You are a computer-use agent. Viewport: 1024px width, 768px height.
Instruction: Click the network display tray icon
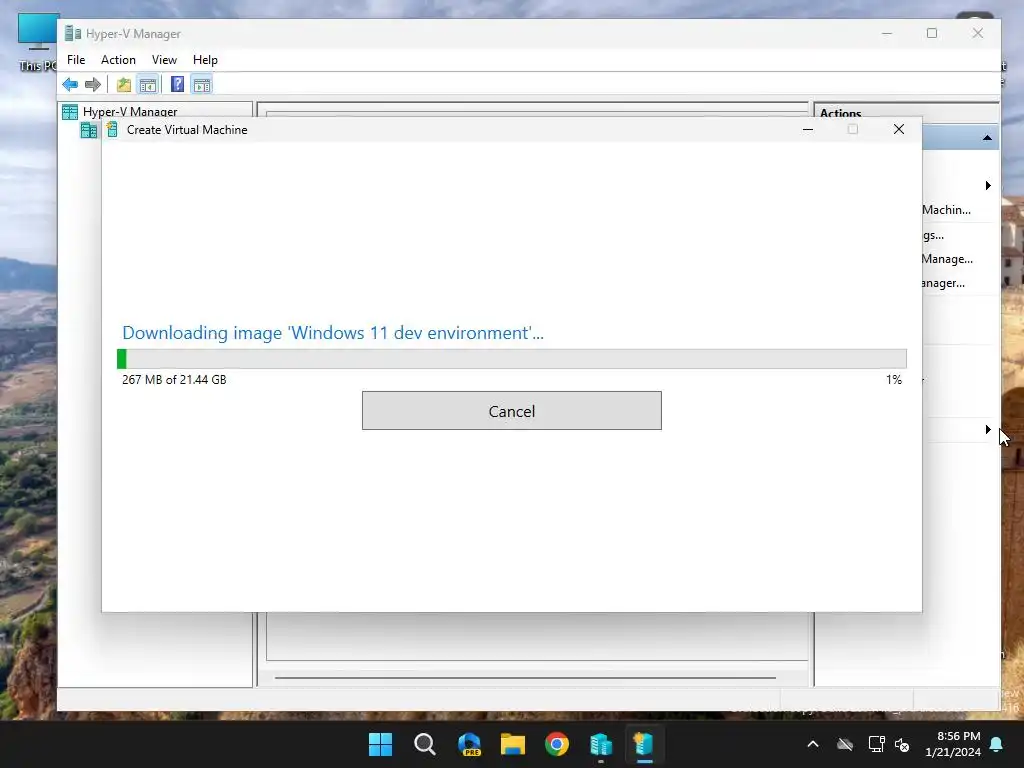pyautogui.click(x=876, y=744)
